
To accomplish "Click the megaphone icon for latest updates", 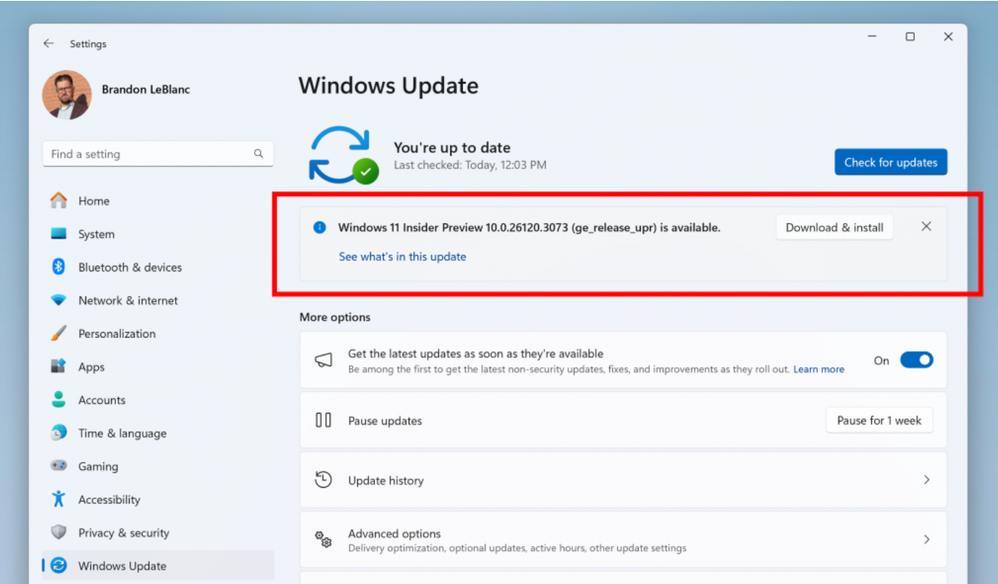I will (x=323, y=360).
